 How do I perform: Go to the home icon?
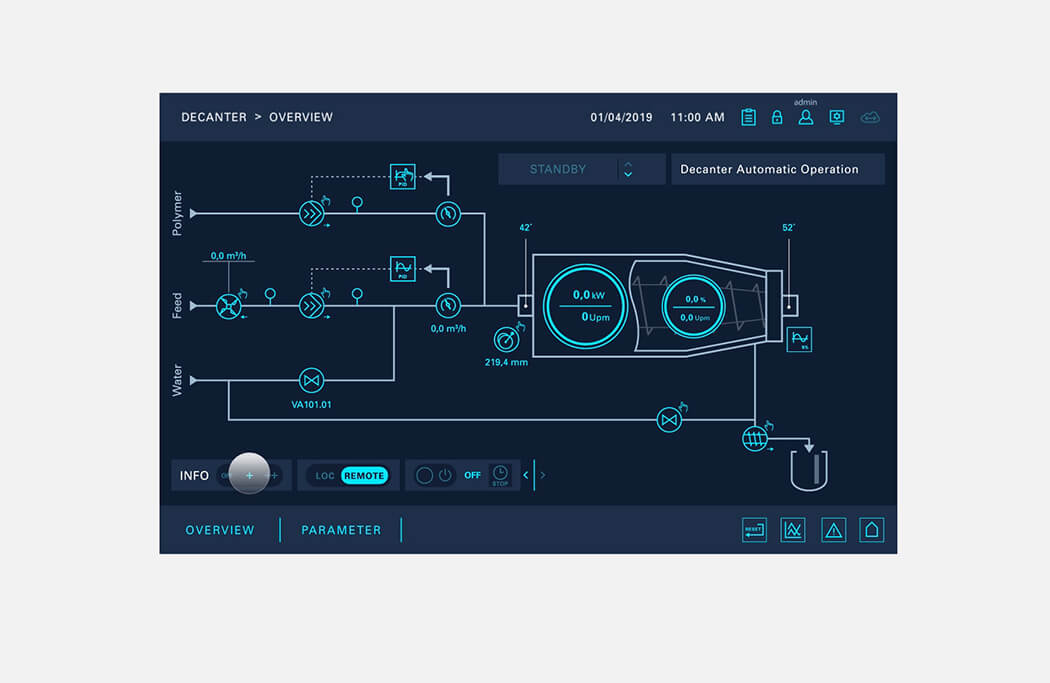pyautogui.click(x=872, y=530)
